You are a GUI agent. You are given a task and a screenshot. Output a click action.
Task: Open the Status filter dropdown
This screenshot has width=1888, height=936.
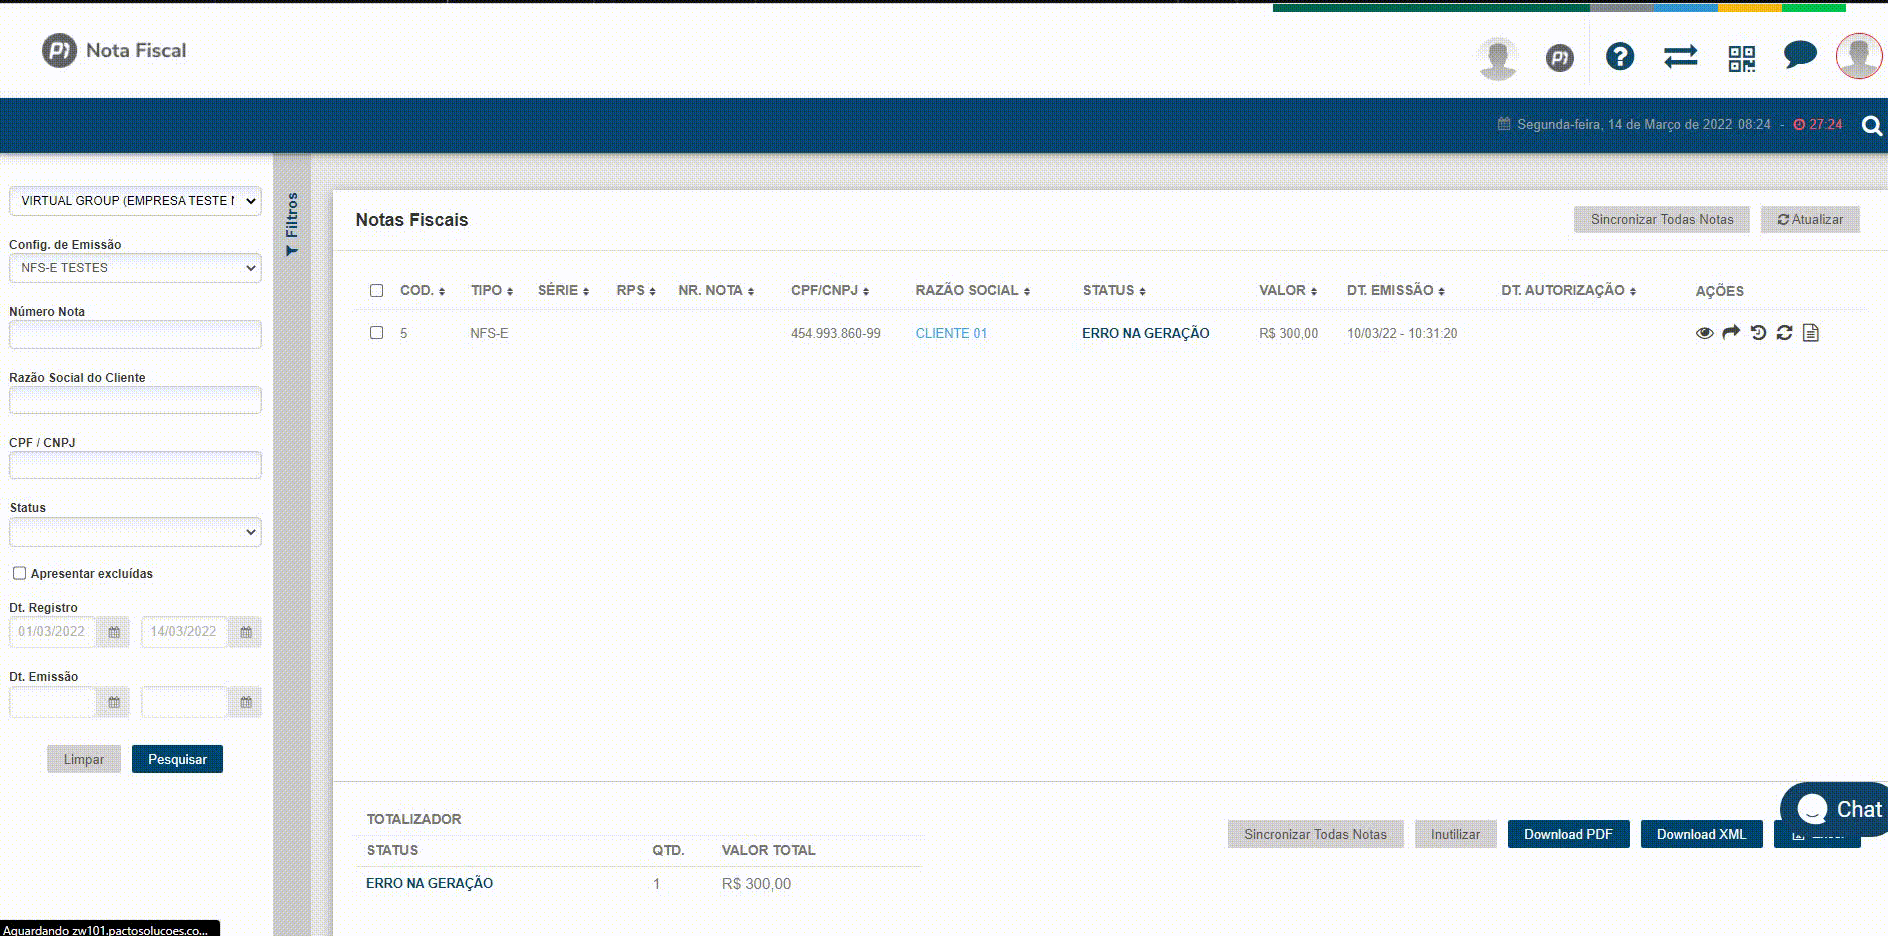(135, 532)
